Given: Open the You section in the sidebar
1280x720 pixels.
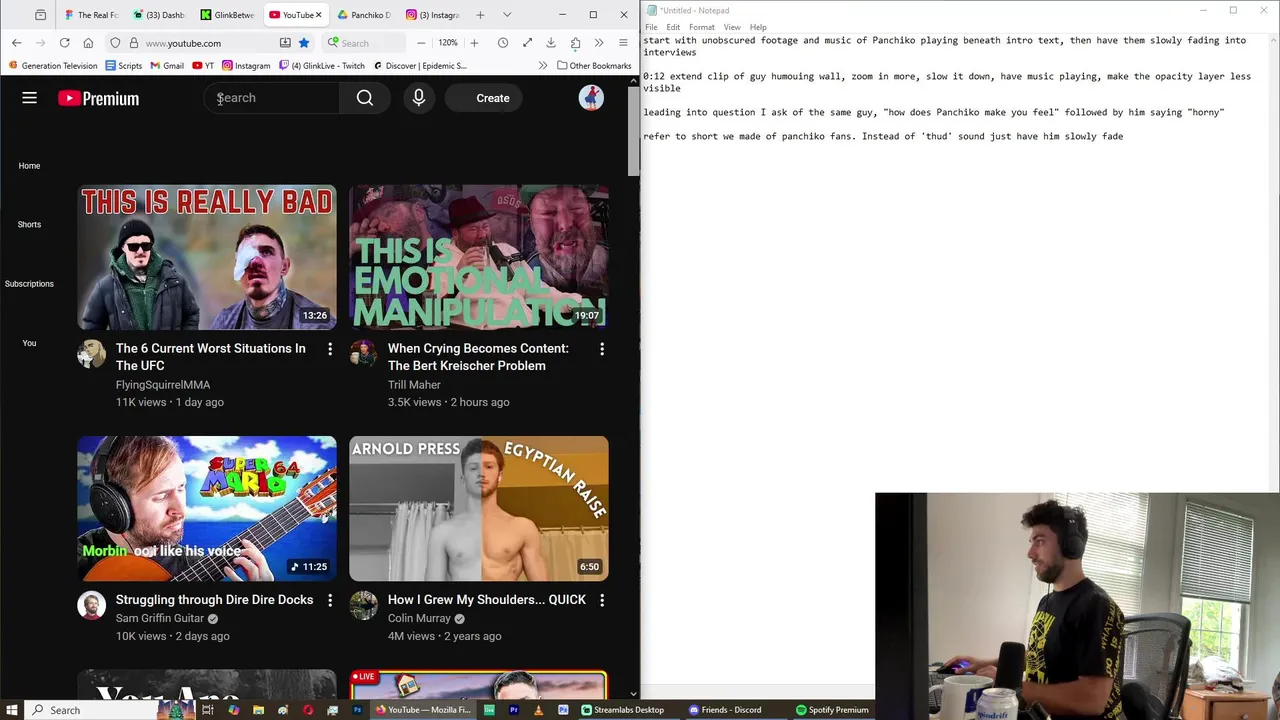Looking at the screenshot, I should click(x=29, y=343).
